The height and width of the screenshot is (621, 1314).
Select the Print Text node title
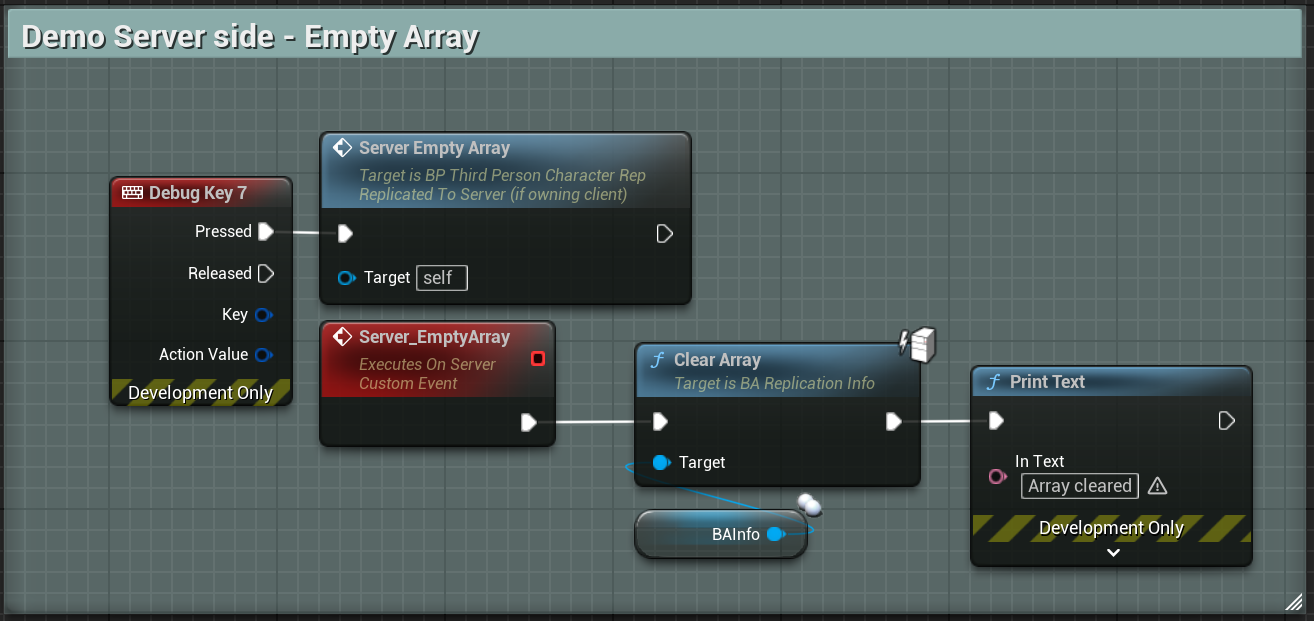click(x=1047, y=382)
